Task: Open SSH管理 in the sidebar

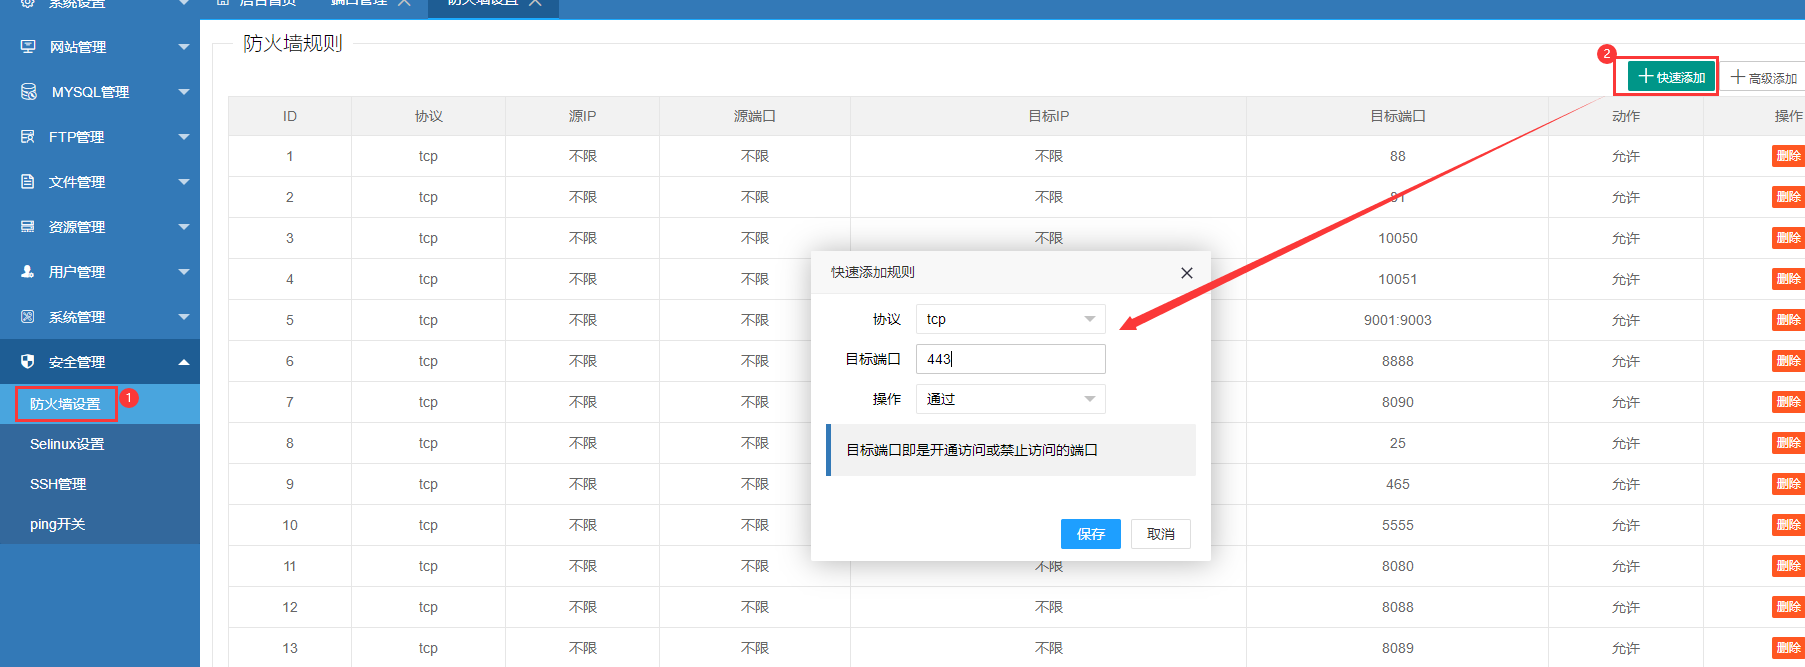Action: click(x=58, y=484)
